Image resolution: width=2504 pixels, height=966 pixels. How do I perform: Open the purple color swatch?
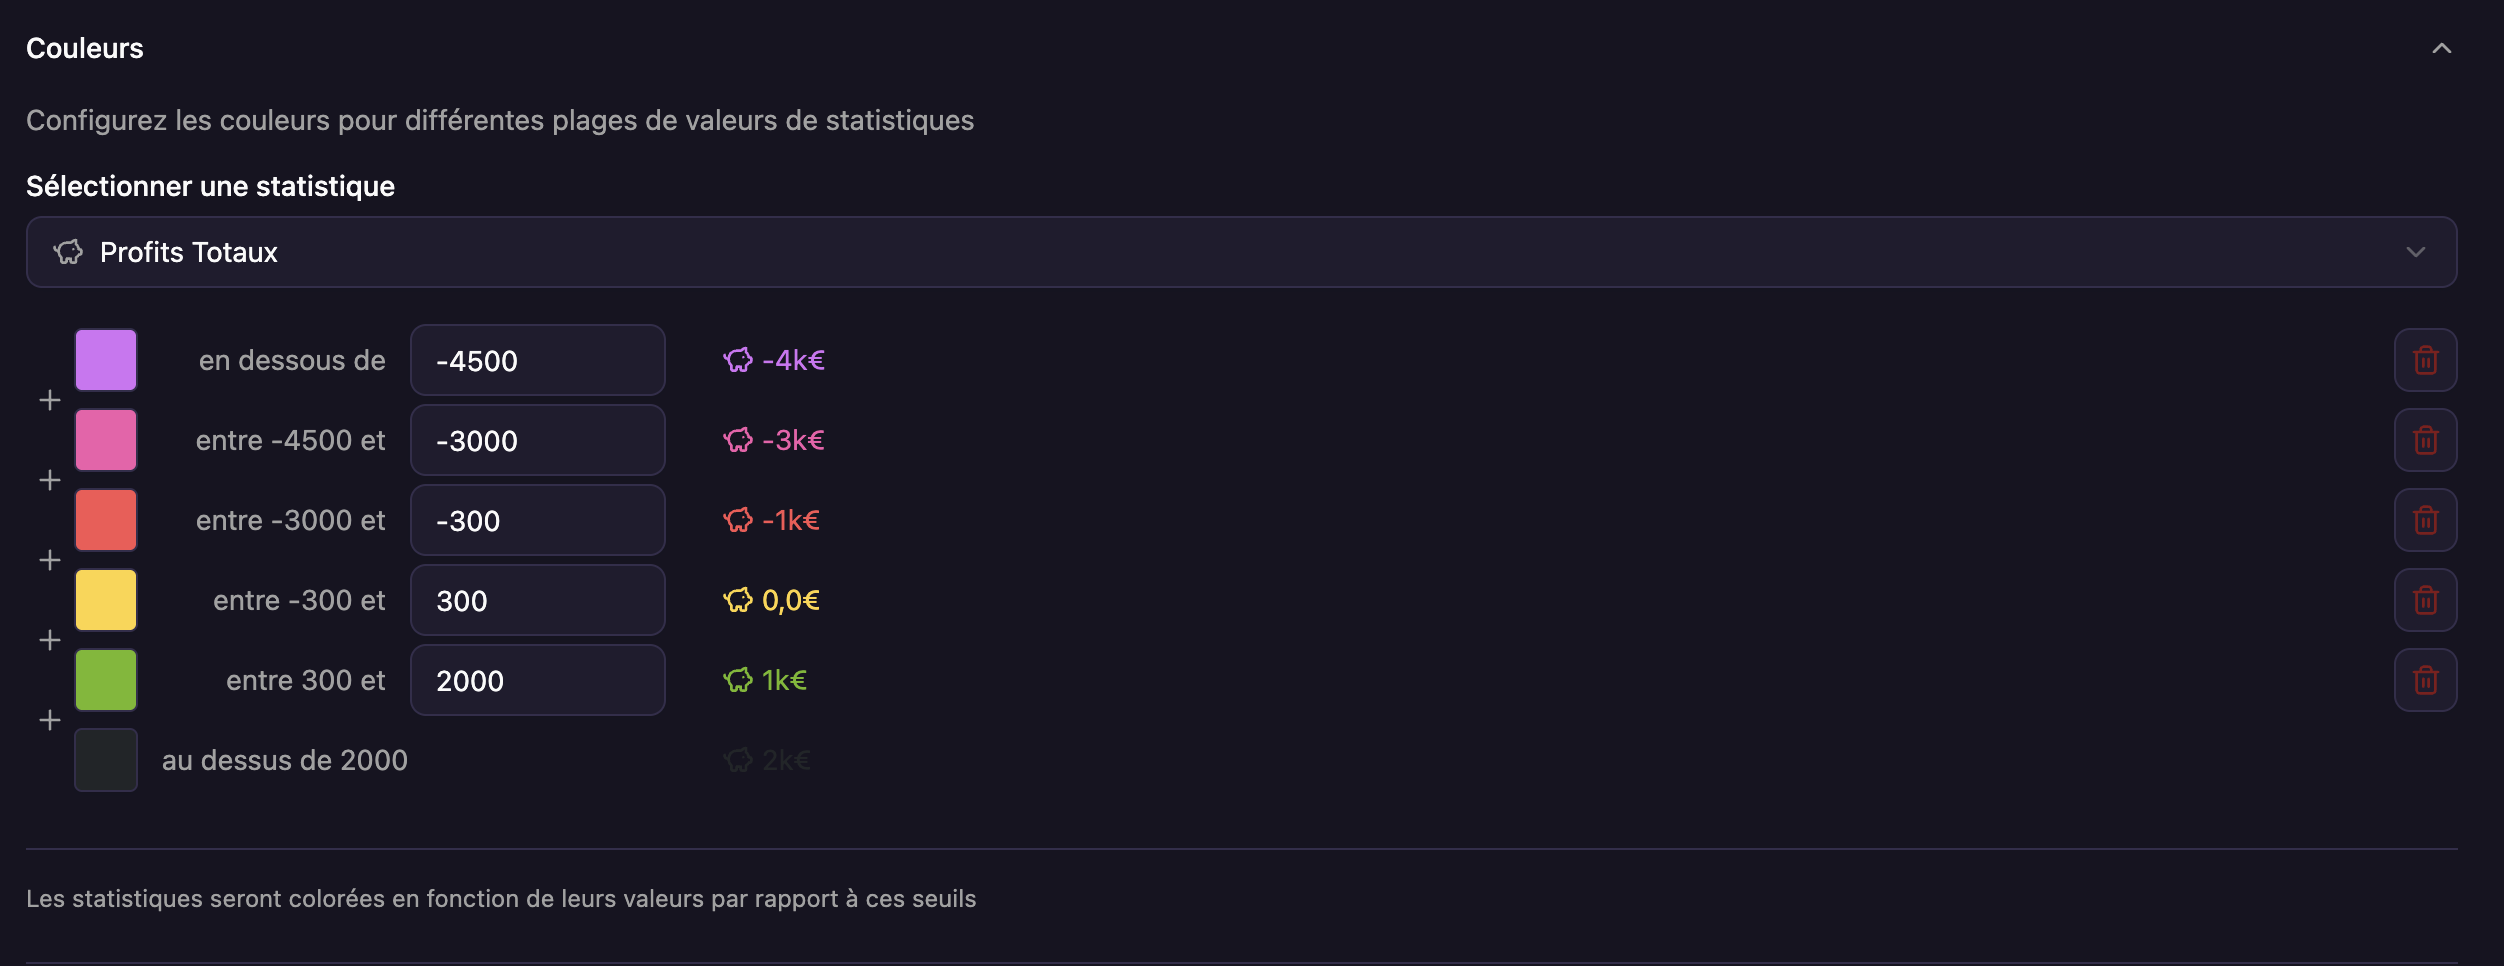click(x=106, y=360)
